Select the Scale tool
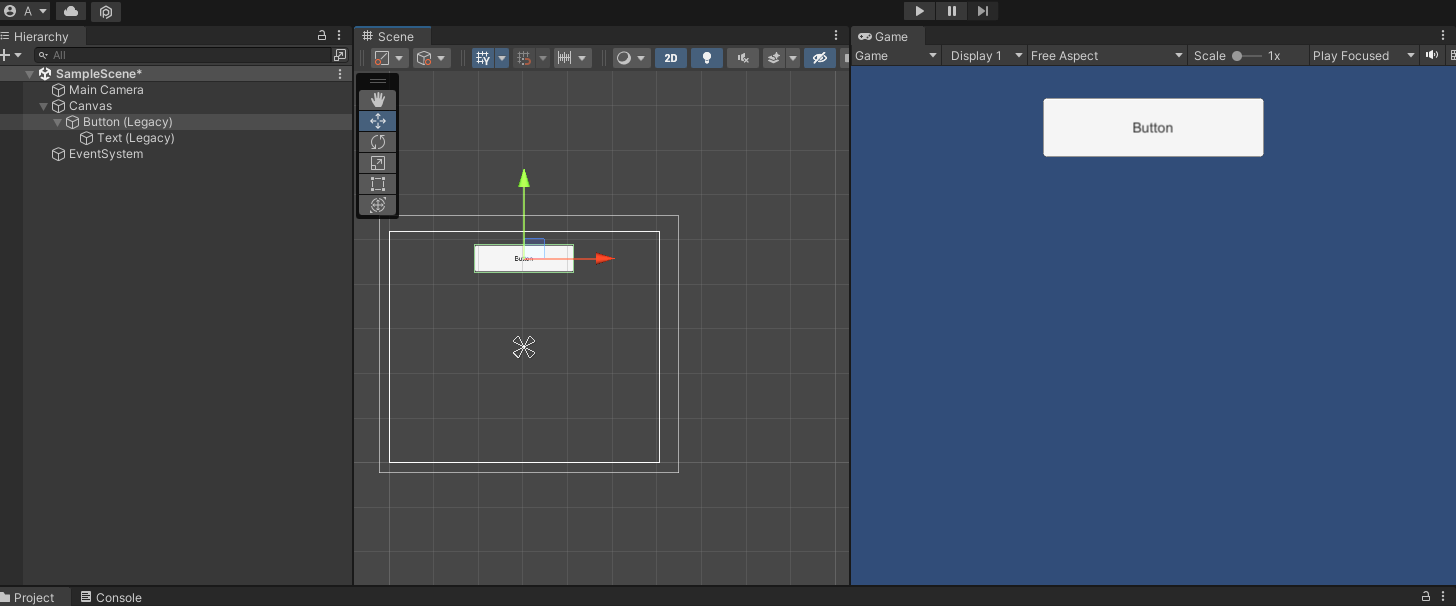This screenshot has height=606, width=1456. [377, 162]
